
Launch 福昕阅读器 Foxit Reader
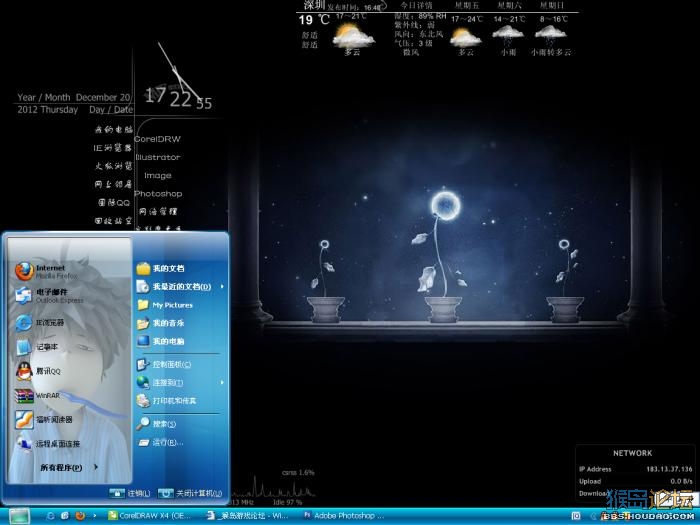(44, 420)
